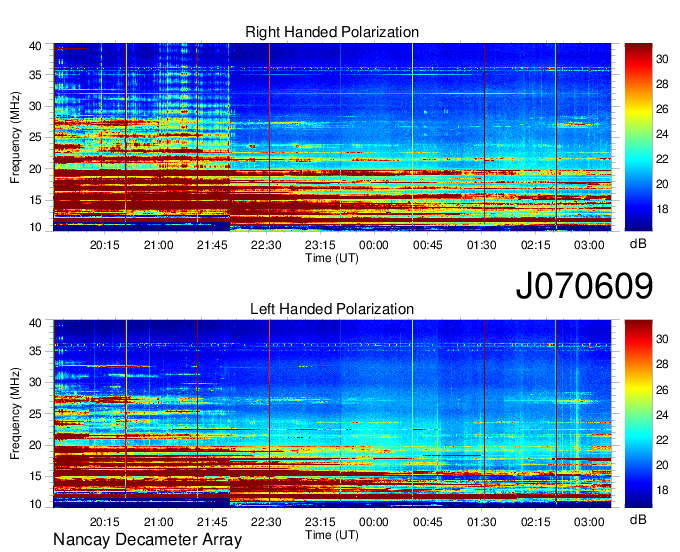680x552 pixels.
Task: Click the "Nancay Decameter Array" caption
Action: (x=147, y=540)
